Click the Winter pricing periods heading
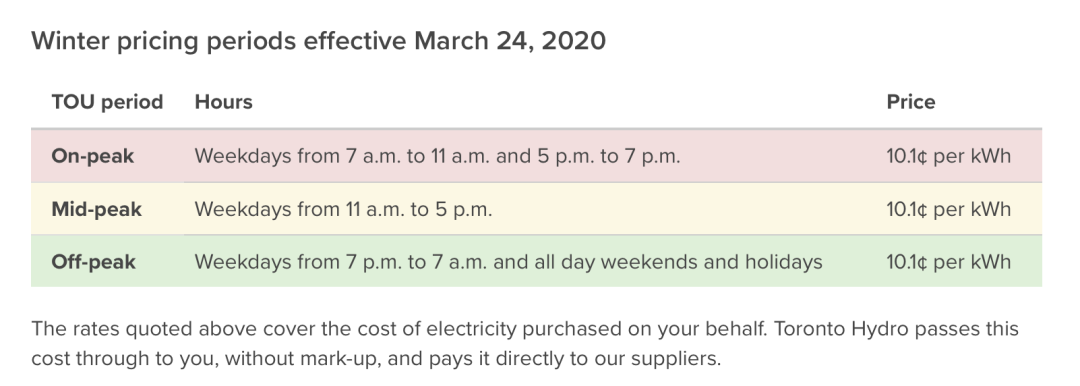The height and width of the screenshot is (386, 1080). coord(318,41)
